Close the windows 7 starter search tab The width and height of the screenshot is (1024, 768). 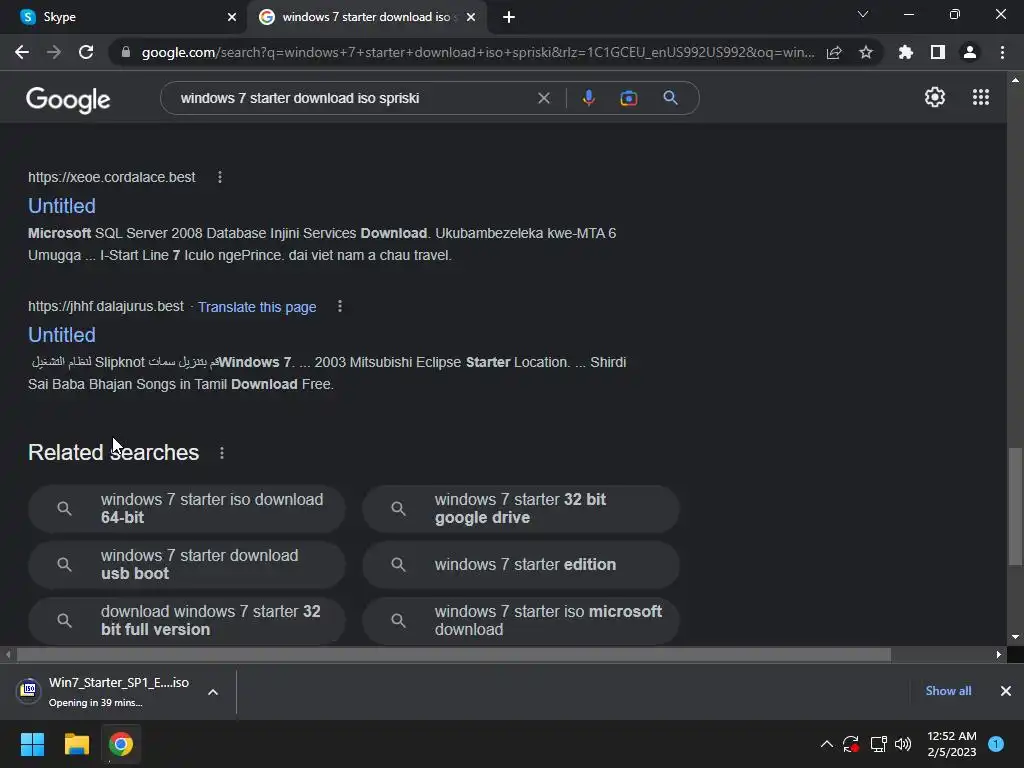[x=471, y=17]
